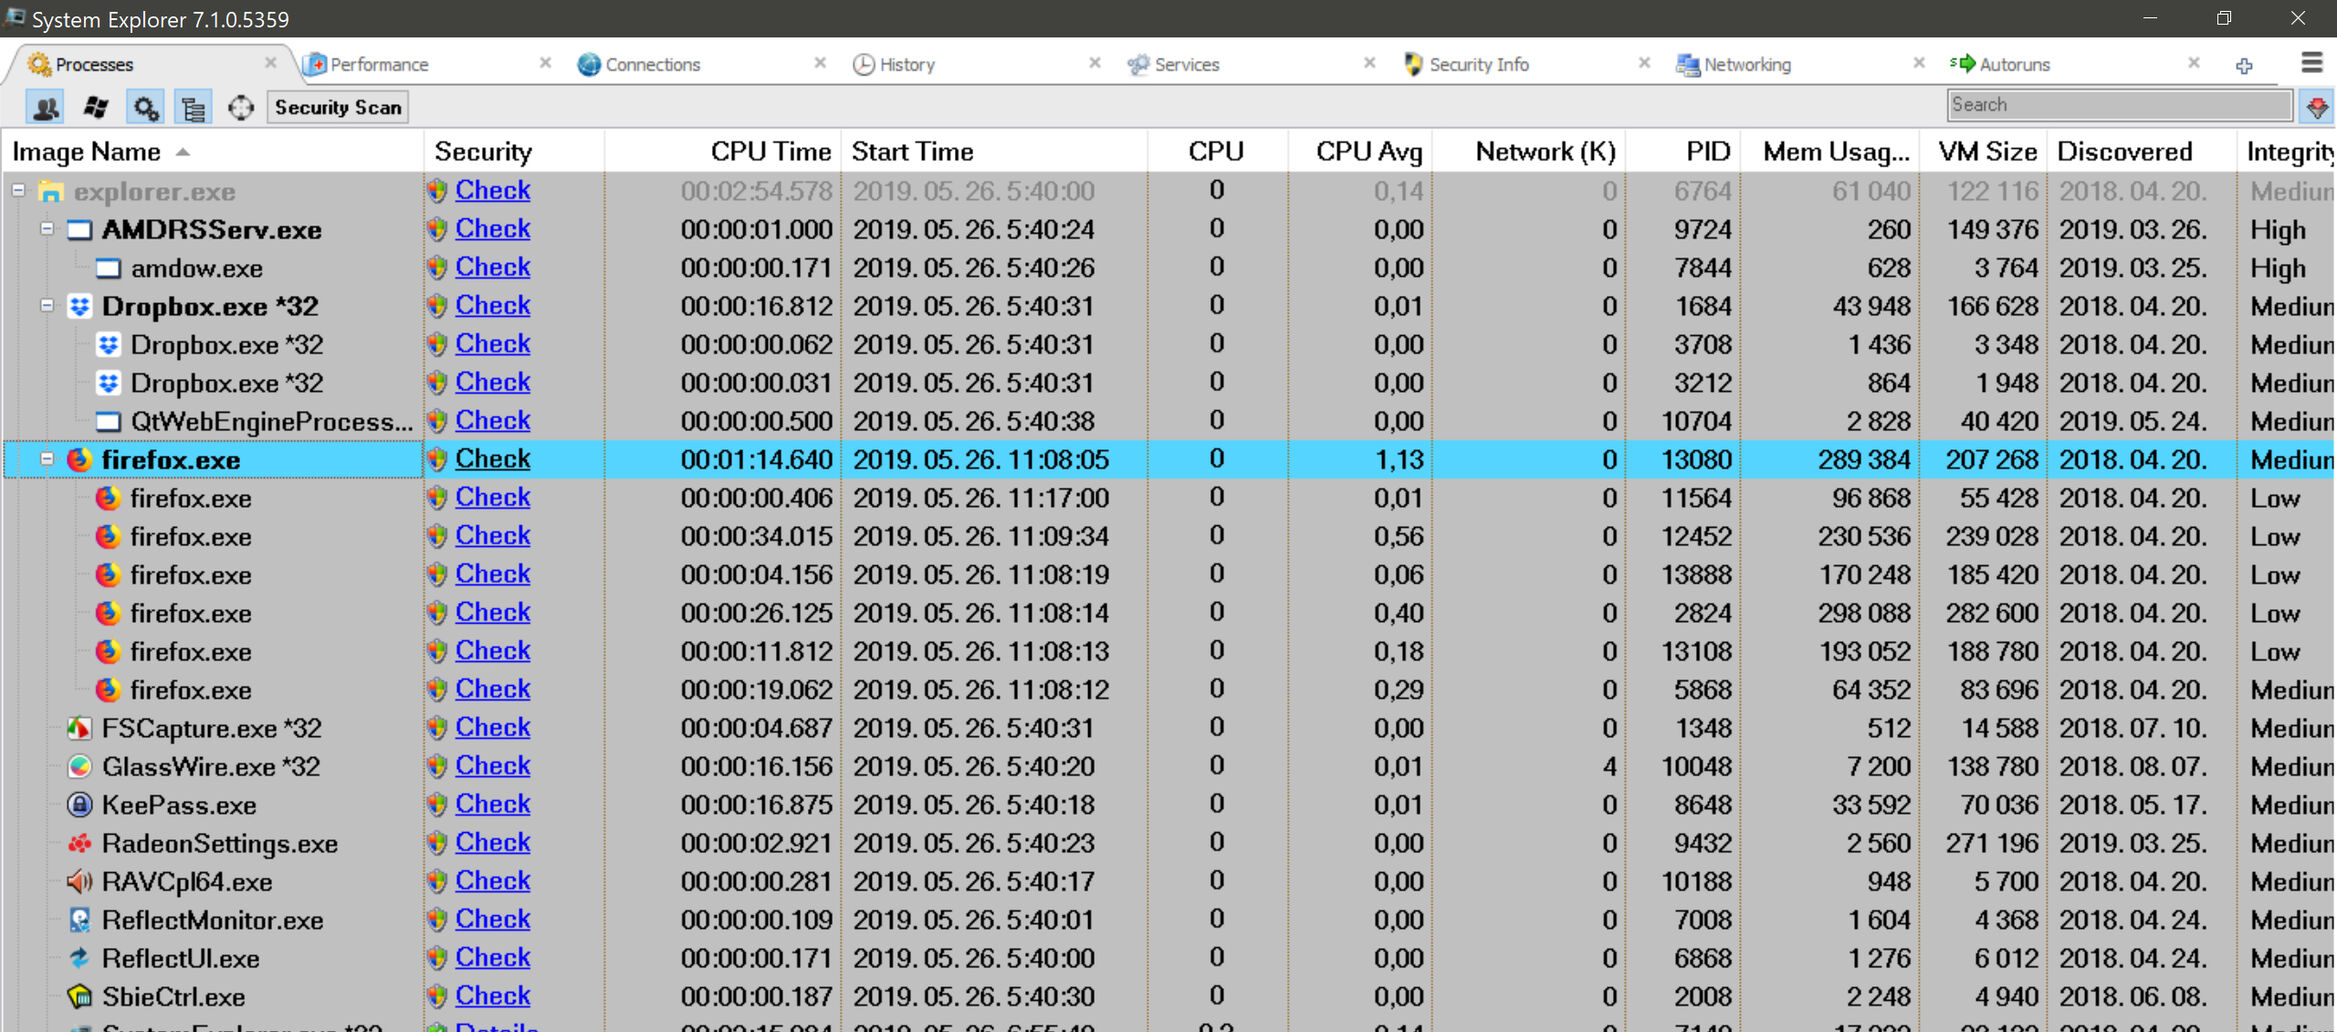Open the Networking tab
Screen dimensions: 2337x1032
coord(1747,65)
